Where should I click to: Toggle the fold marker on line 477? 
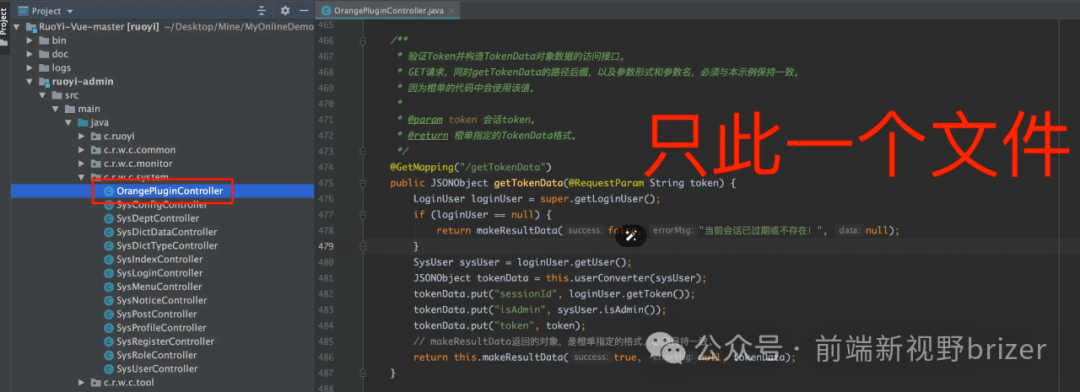point(363,215)
